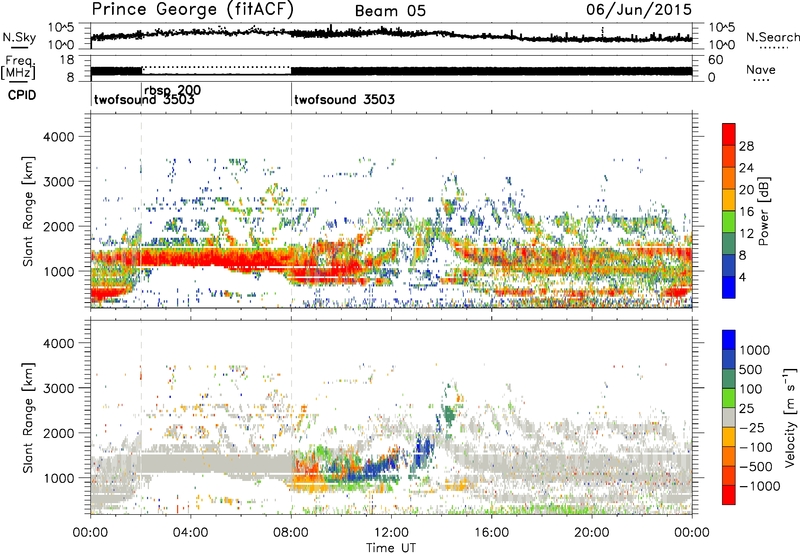Click the 'N.Sky' legend label
Screen dimensions: 800x554
[x=19, y=37]
